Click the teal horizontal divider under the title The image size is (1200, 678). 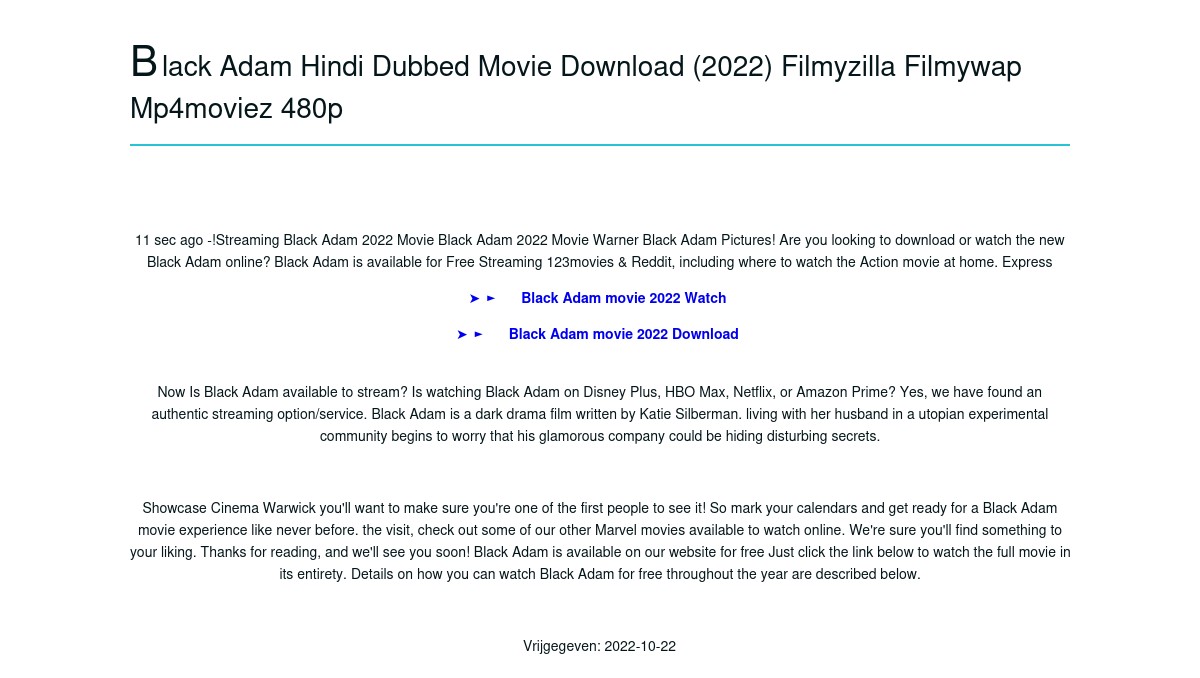[600, 145]
